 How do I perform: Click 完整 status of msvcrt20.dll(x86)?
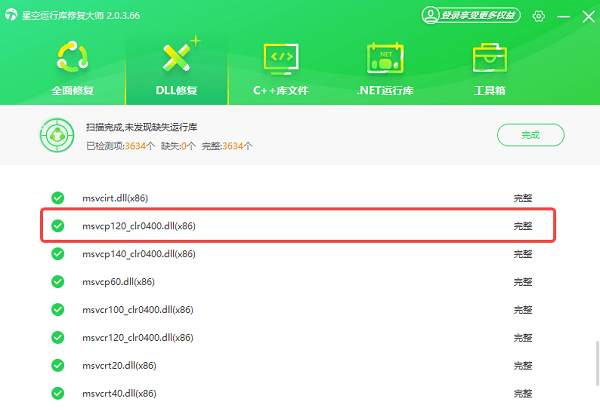[522, 366]
